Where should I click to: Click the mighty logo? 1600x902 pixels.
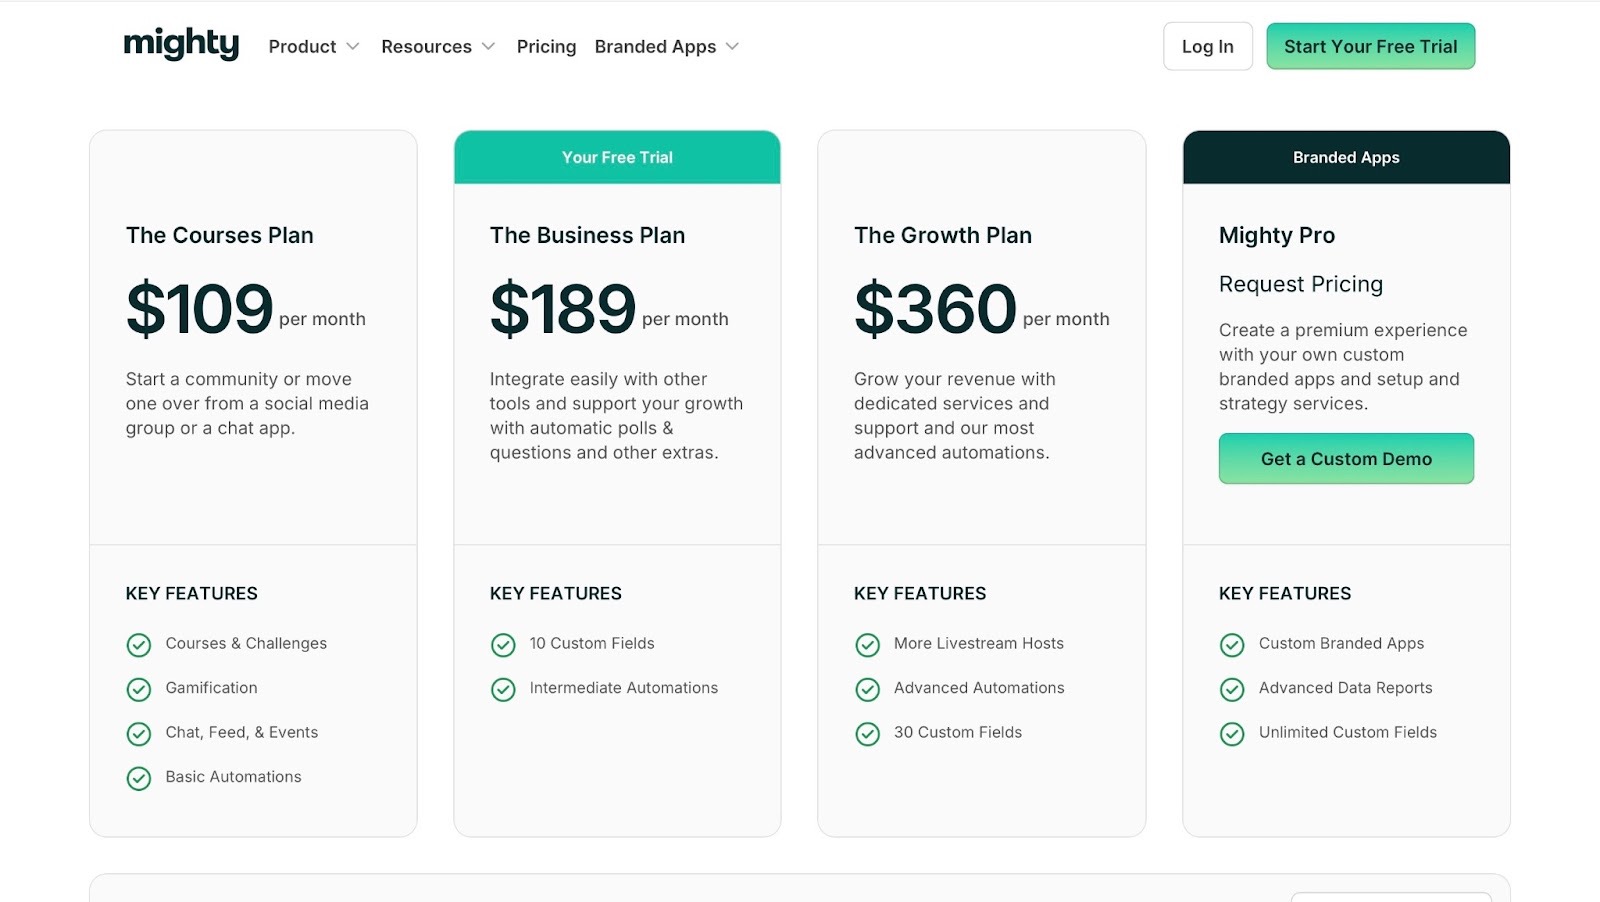tap(181, 44)
